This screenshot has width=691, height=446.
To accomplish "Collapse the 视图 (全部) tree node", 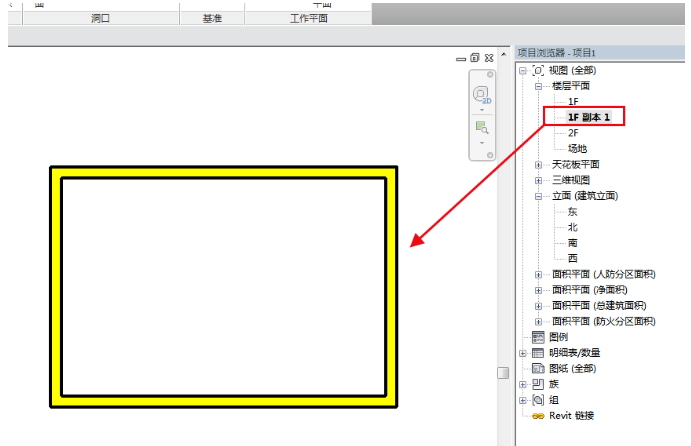I will click(523, 71).
